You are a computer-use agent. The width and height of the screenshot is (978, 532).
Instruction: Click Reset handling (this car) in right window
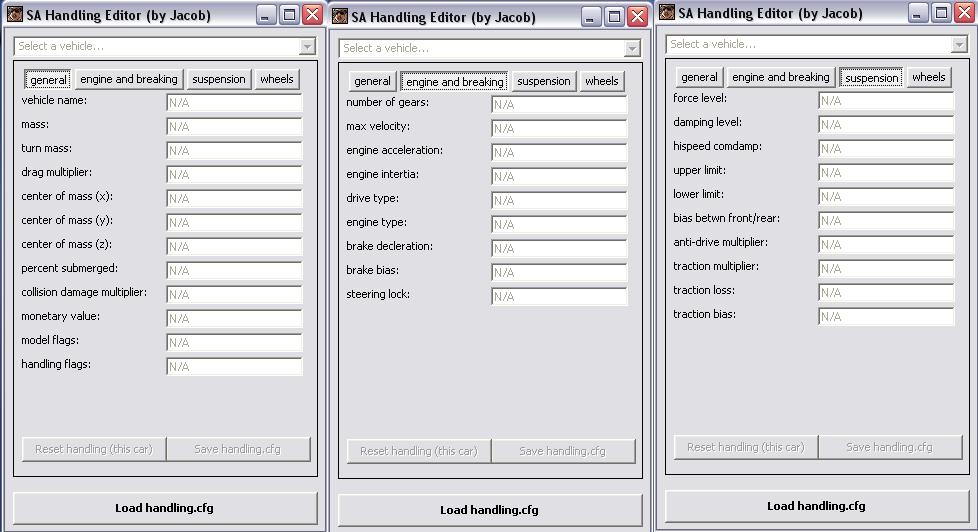745,447
